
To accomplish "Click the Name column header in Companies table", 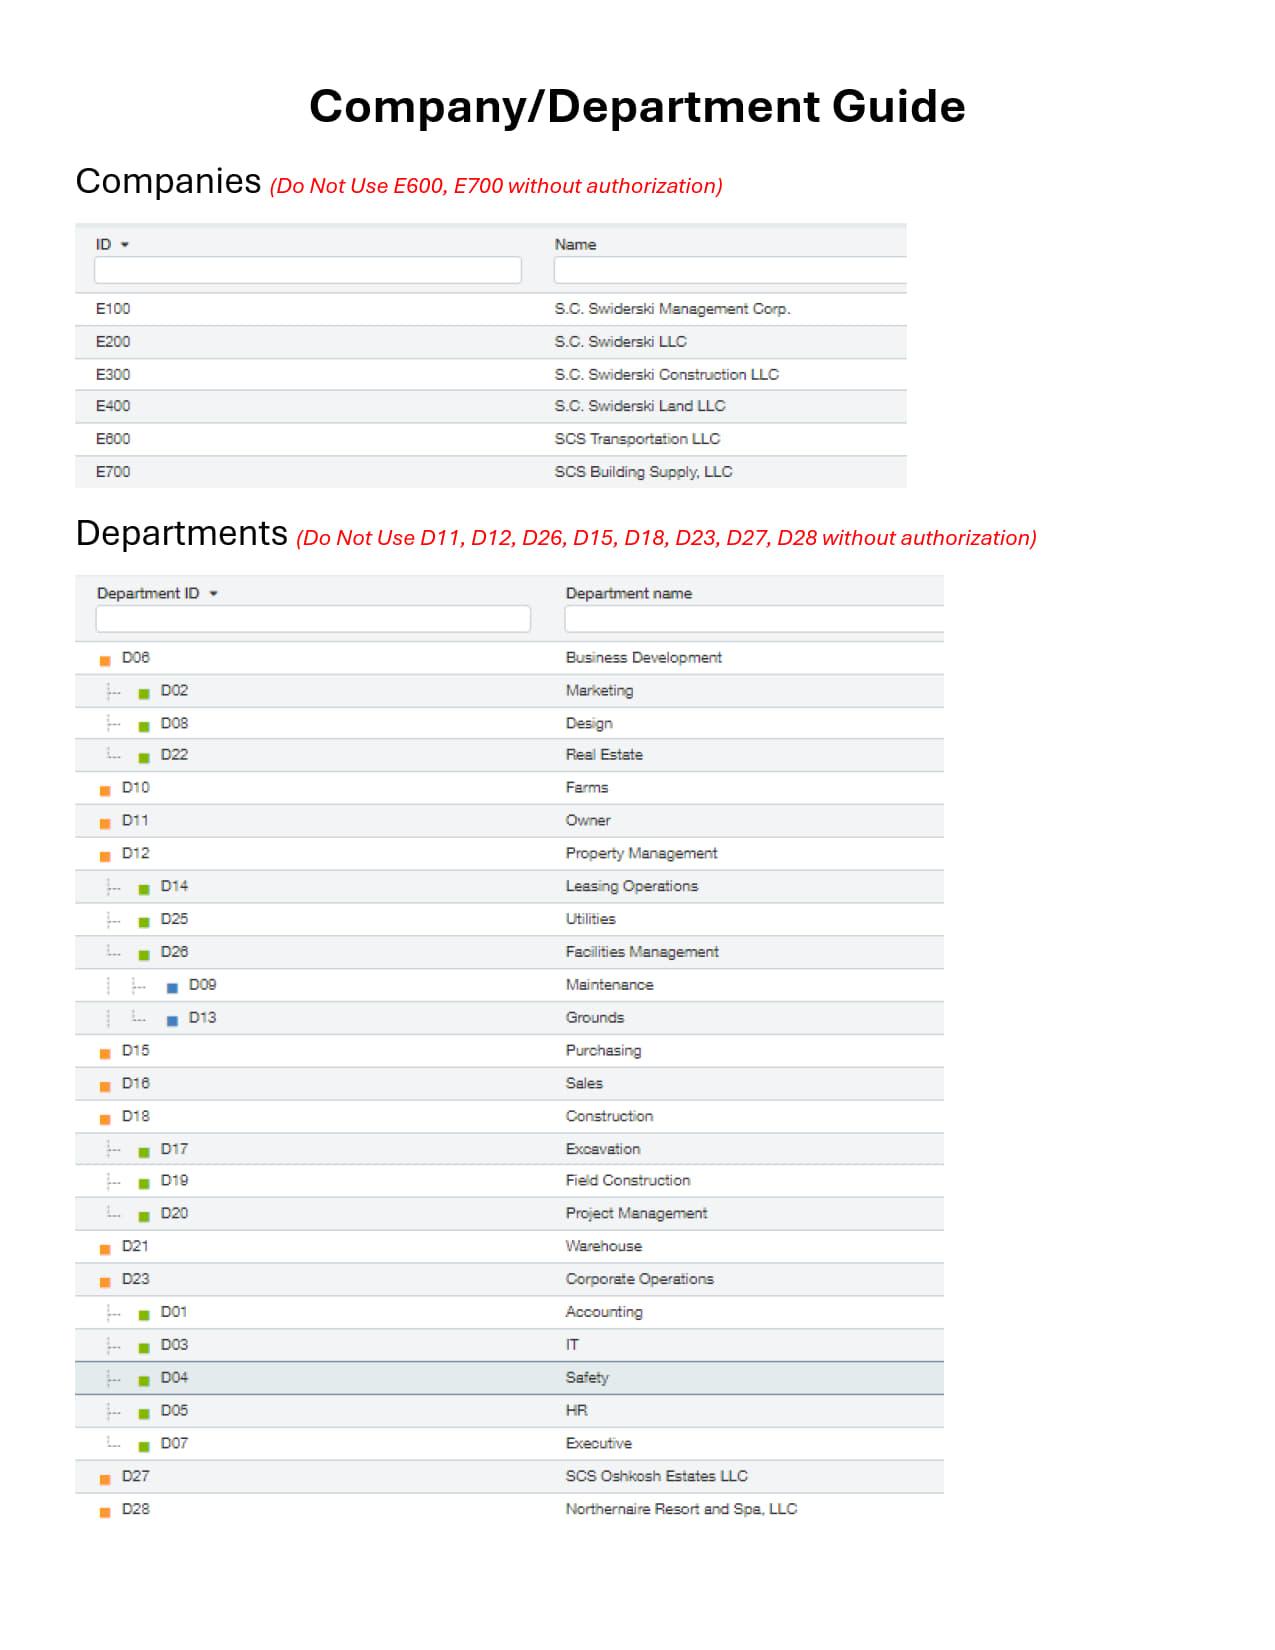I will pos(577,244).
